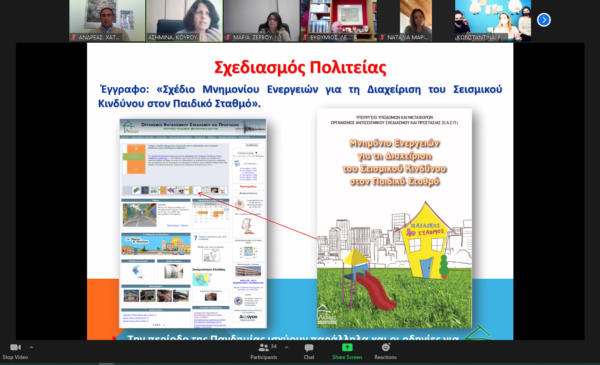
Task: Click the muted mic icon on ΕΥΘΥΜΙΟΣ thumbnail
Action: (305, 37)
